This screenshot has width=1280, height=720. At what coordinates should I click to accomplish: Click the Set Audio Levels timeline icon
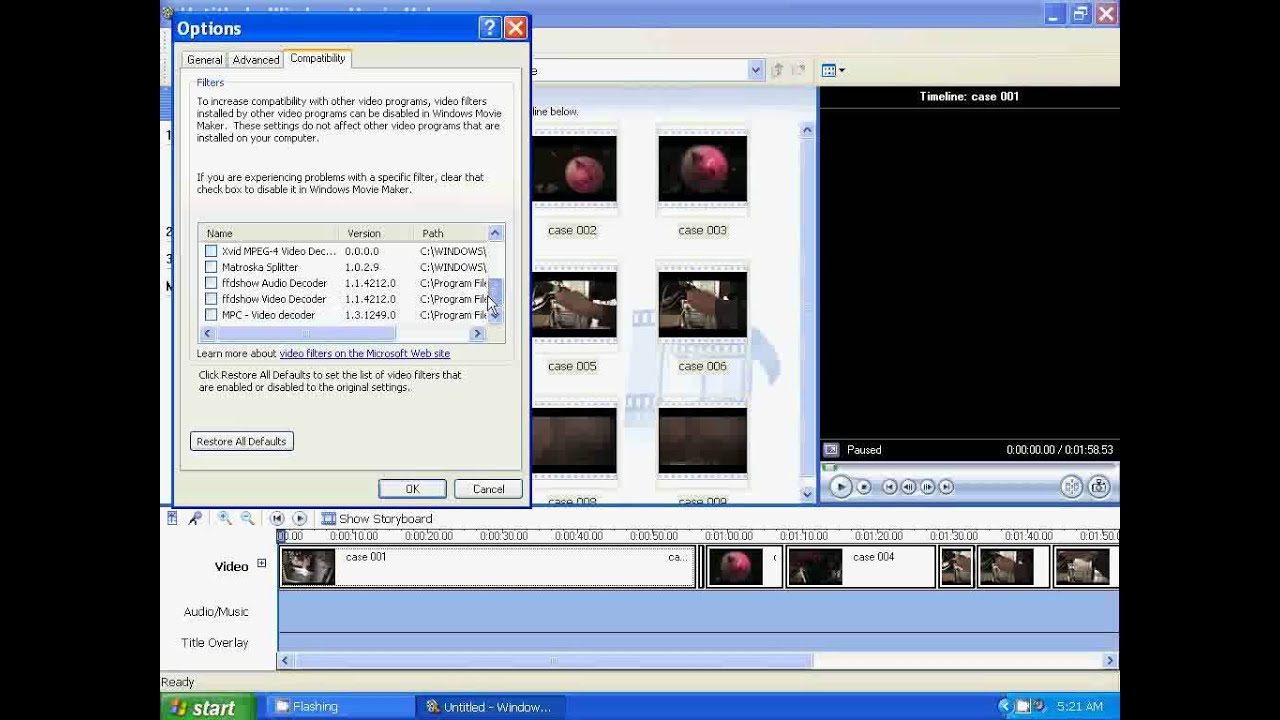click(x=172, y=518)
